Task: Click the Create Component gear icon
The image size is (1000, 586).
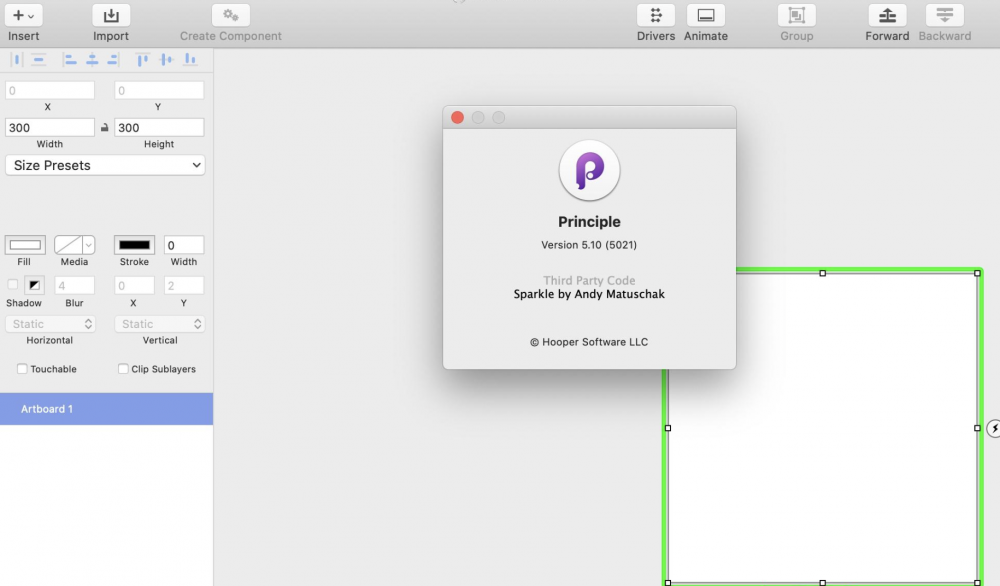Action: (230, 15)
